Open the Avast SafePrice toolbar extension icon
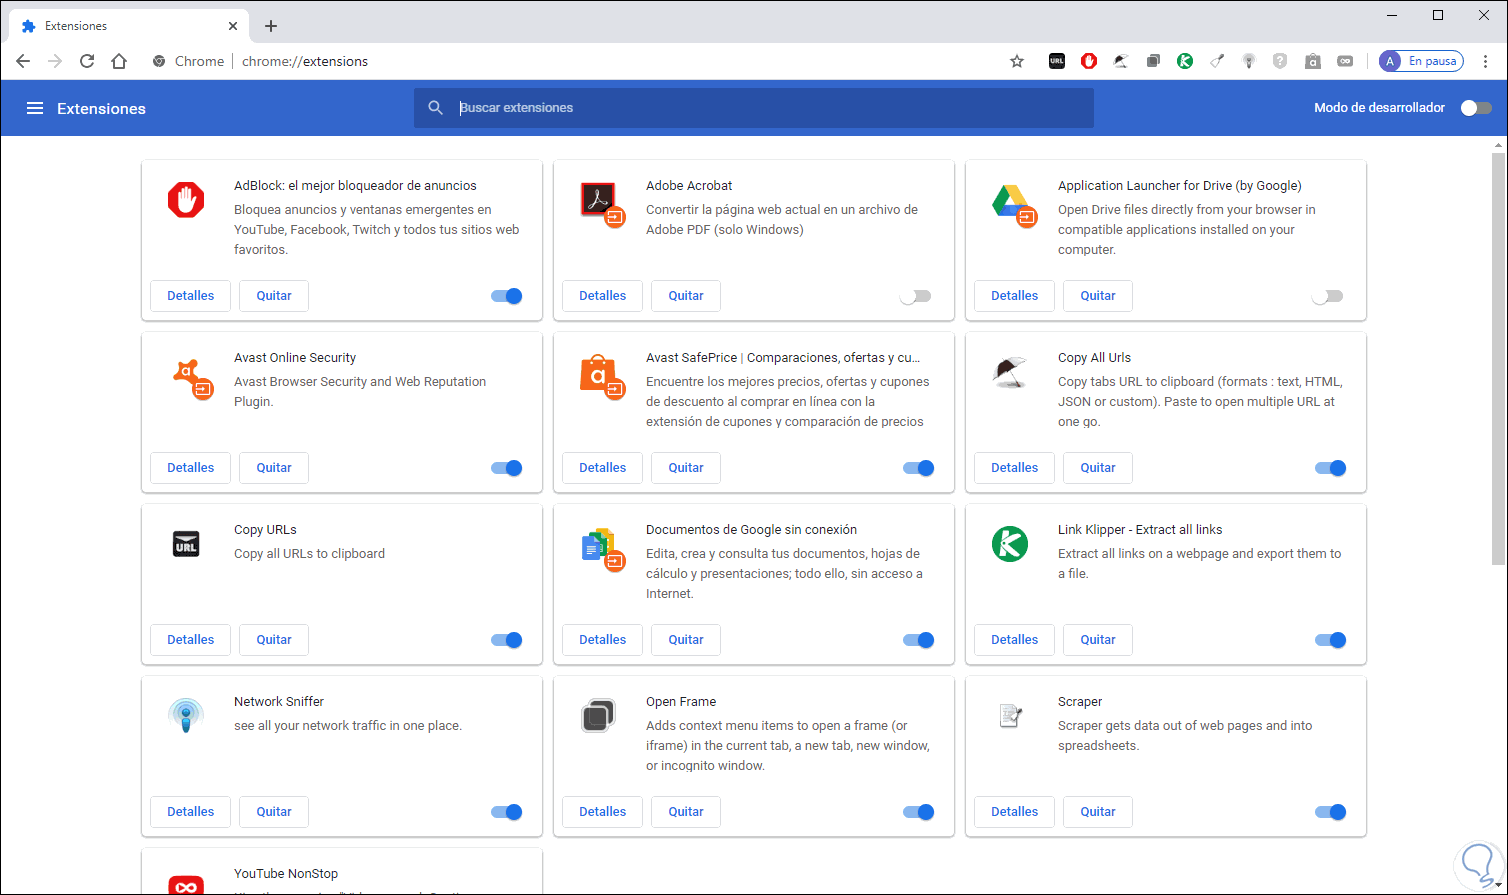The image size is (1508, 895). (1313, 61)
